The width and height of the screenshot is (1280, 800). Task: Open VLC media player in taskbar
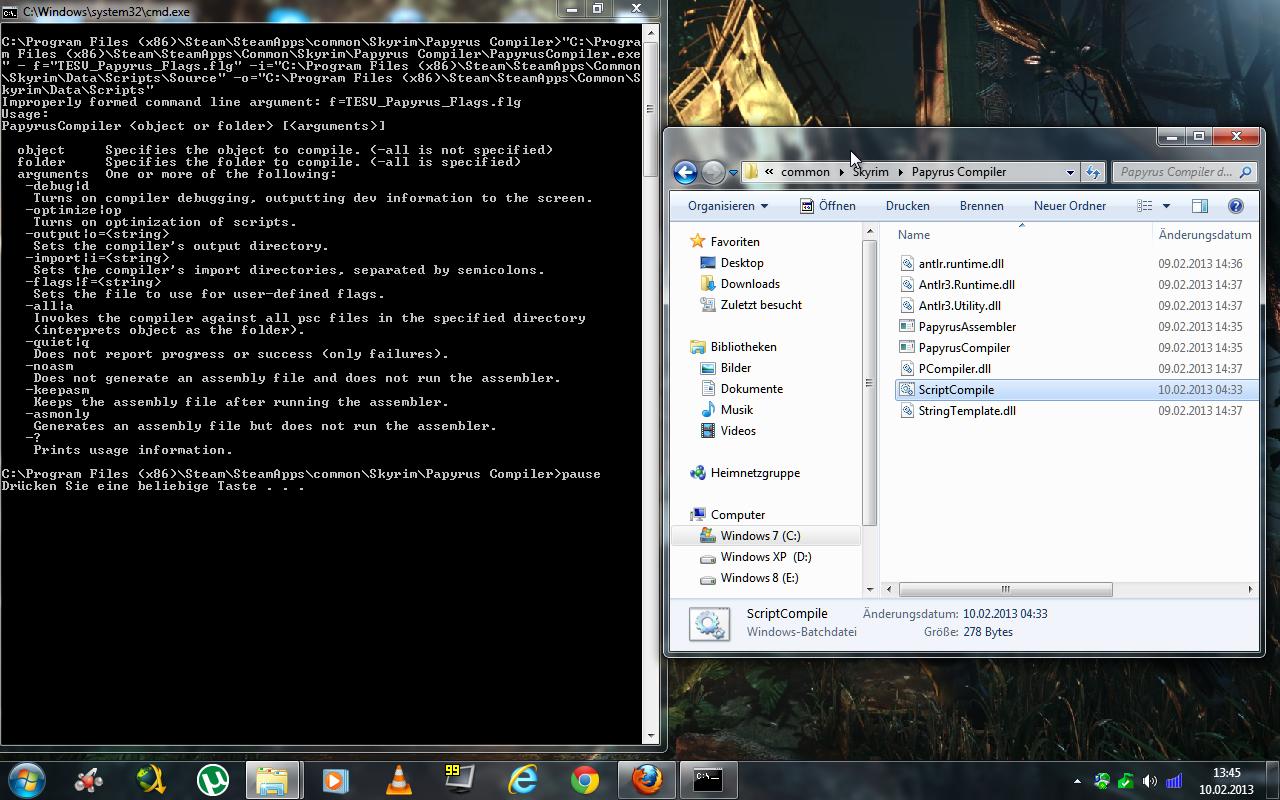(x=399, y=779)
